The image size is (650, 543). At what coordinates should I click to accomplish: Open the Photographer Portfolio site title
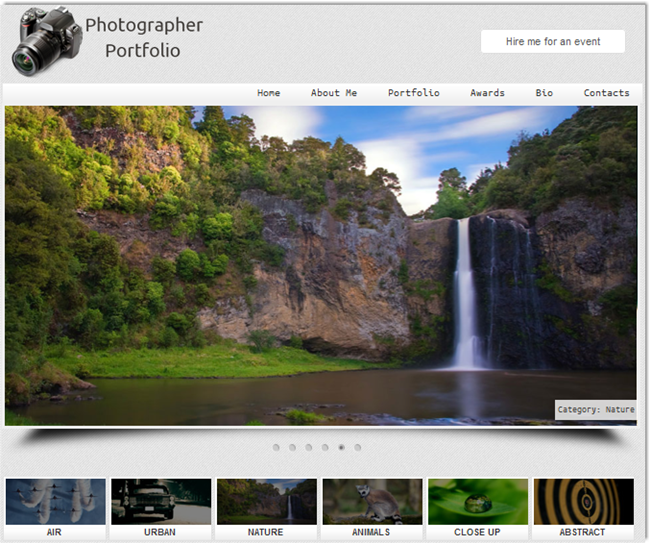[143, 38]
